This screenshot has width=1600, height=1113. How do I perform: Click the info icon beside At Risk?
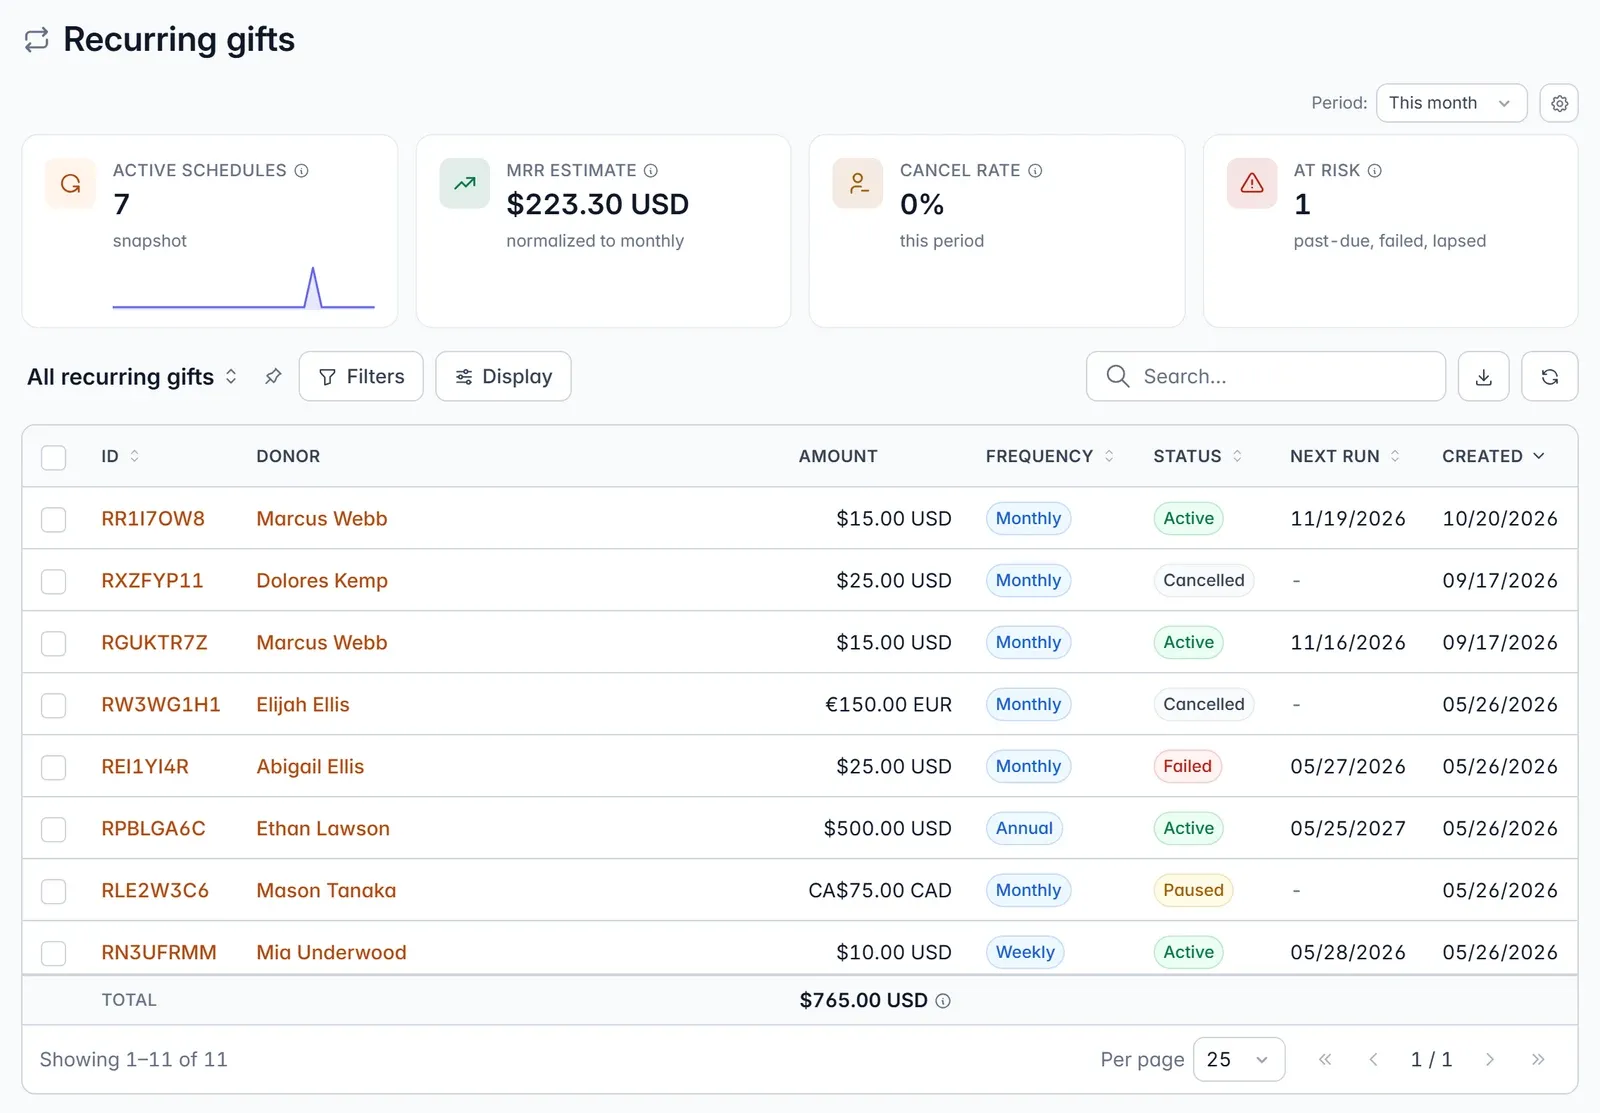pyautogui.click(x=1375, y=171)
